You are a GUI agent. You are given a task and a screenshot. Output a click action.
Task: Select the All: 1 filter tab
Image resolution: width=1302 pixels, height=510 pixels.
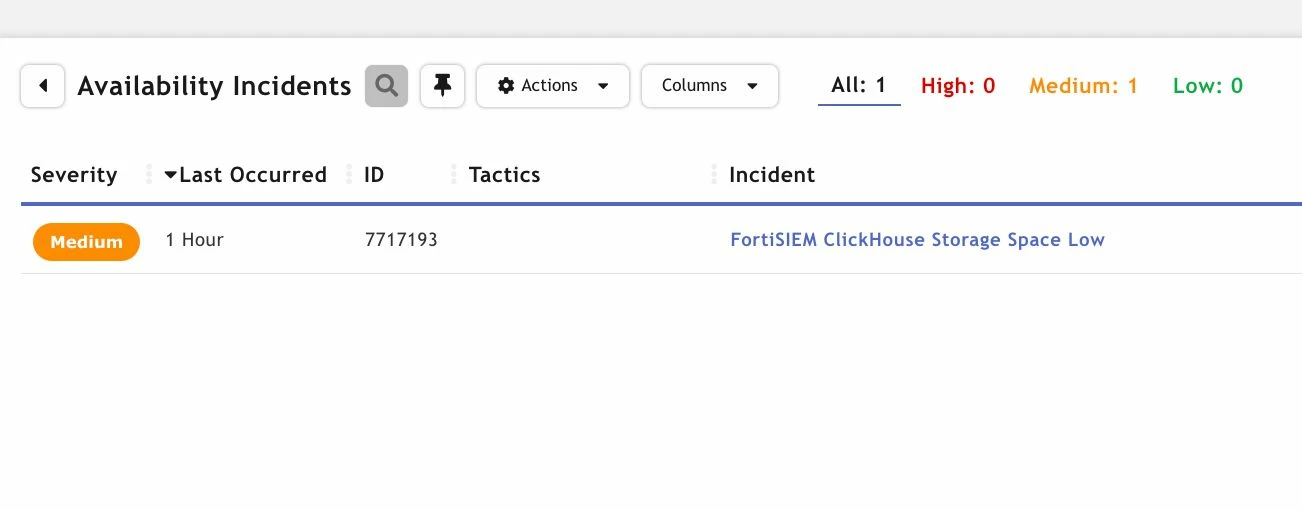click(859, 85)
